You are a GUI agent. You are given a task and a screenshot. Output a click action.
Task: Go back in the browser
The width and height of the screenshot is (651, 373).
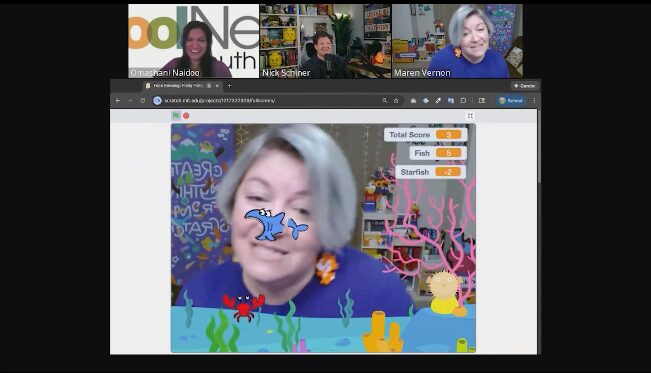tap(118, 101)
